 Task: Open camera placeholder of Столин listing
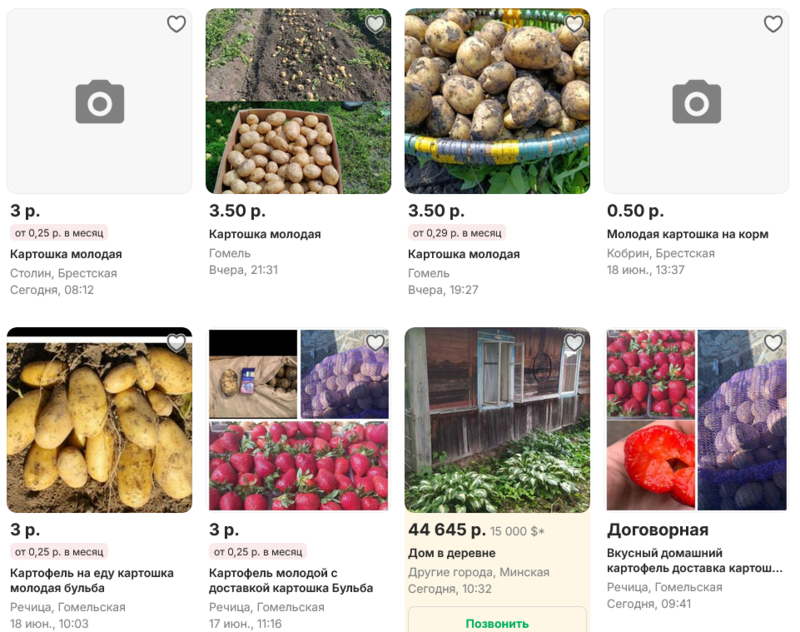[x=99, y=102]
